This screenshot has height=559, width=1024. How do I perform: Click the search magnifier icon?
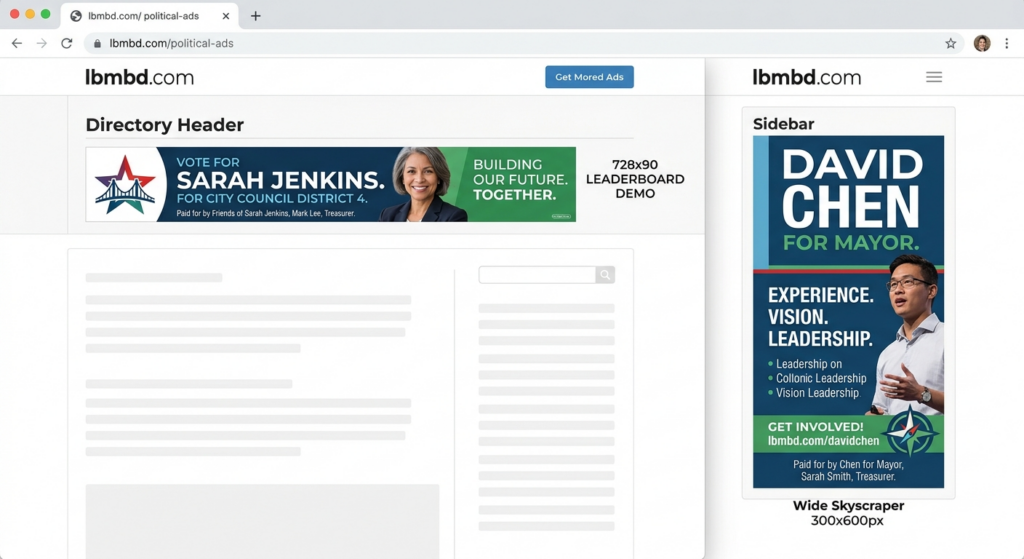pos(605,275)
